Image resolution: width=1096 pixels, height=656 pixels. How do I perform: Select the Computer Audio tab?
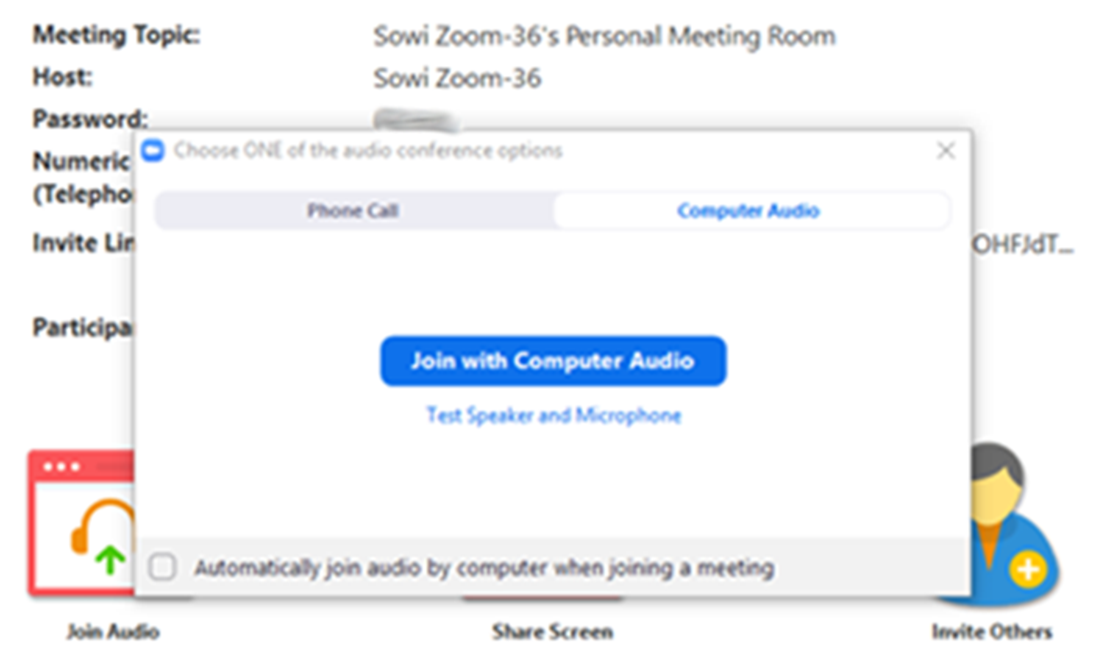click(x=749, y=210)
